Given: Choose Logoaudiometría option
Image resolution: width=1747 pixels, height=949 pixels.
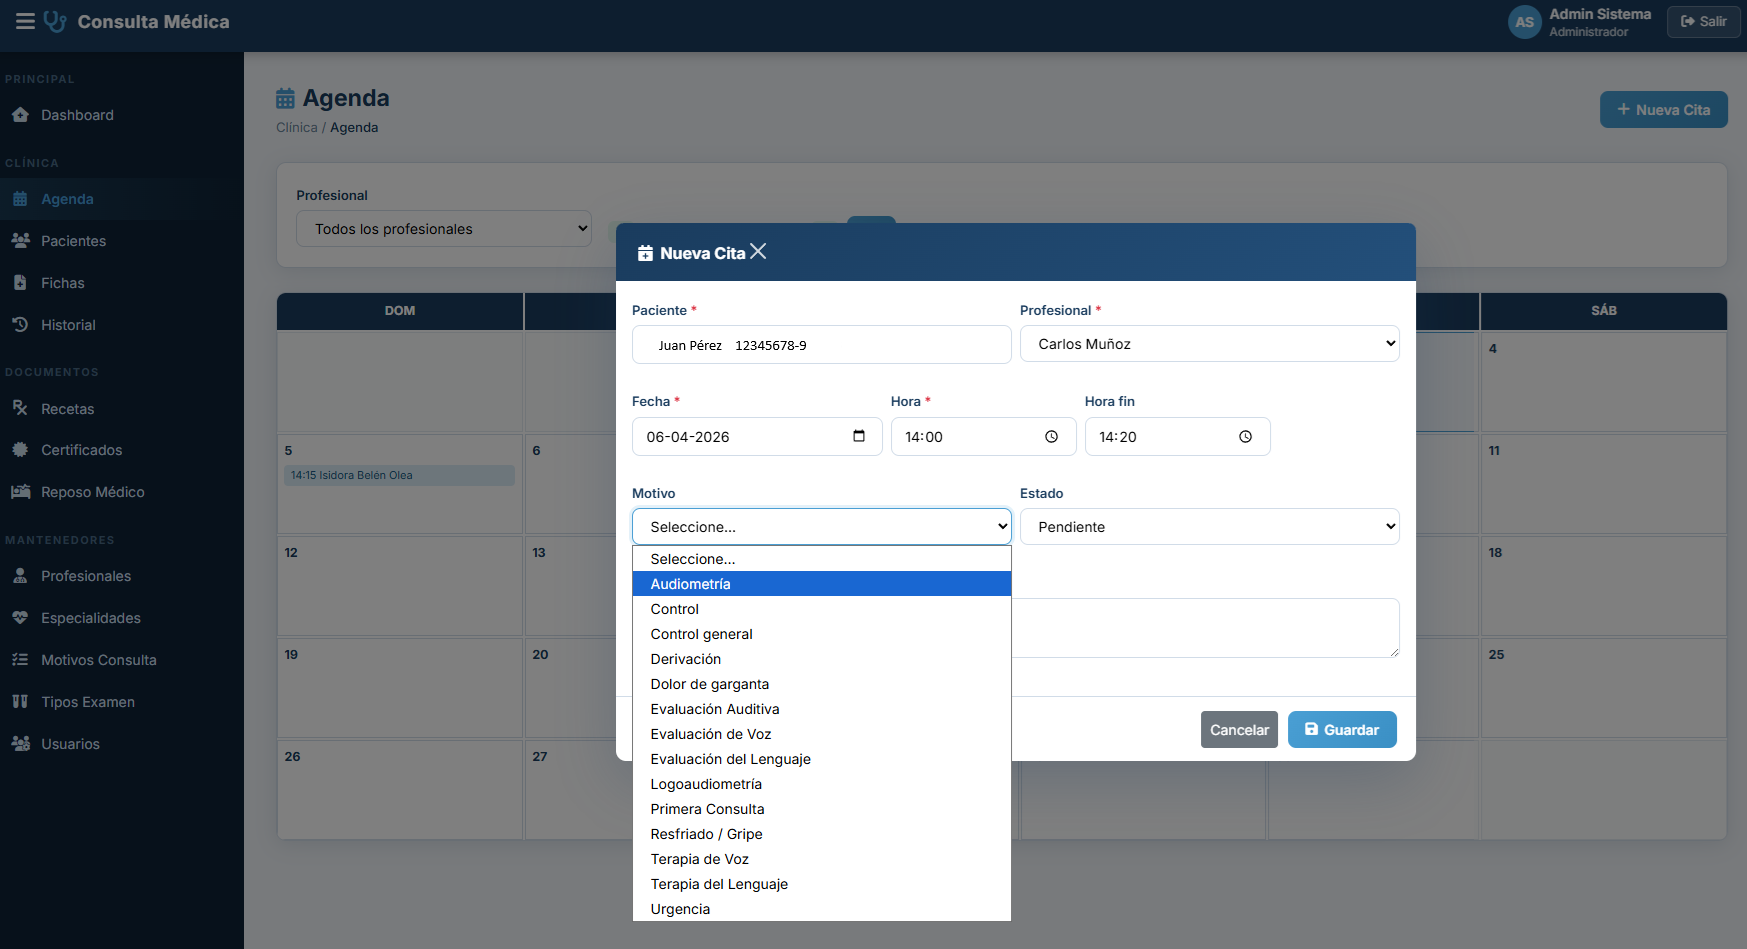Looking at the screenshot, I should coord(822,784).
